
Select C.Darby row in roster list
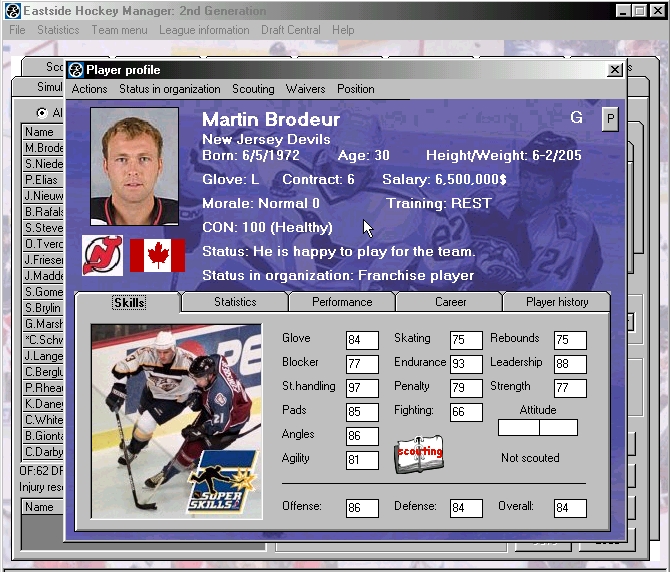tap(43, 452)
